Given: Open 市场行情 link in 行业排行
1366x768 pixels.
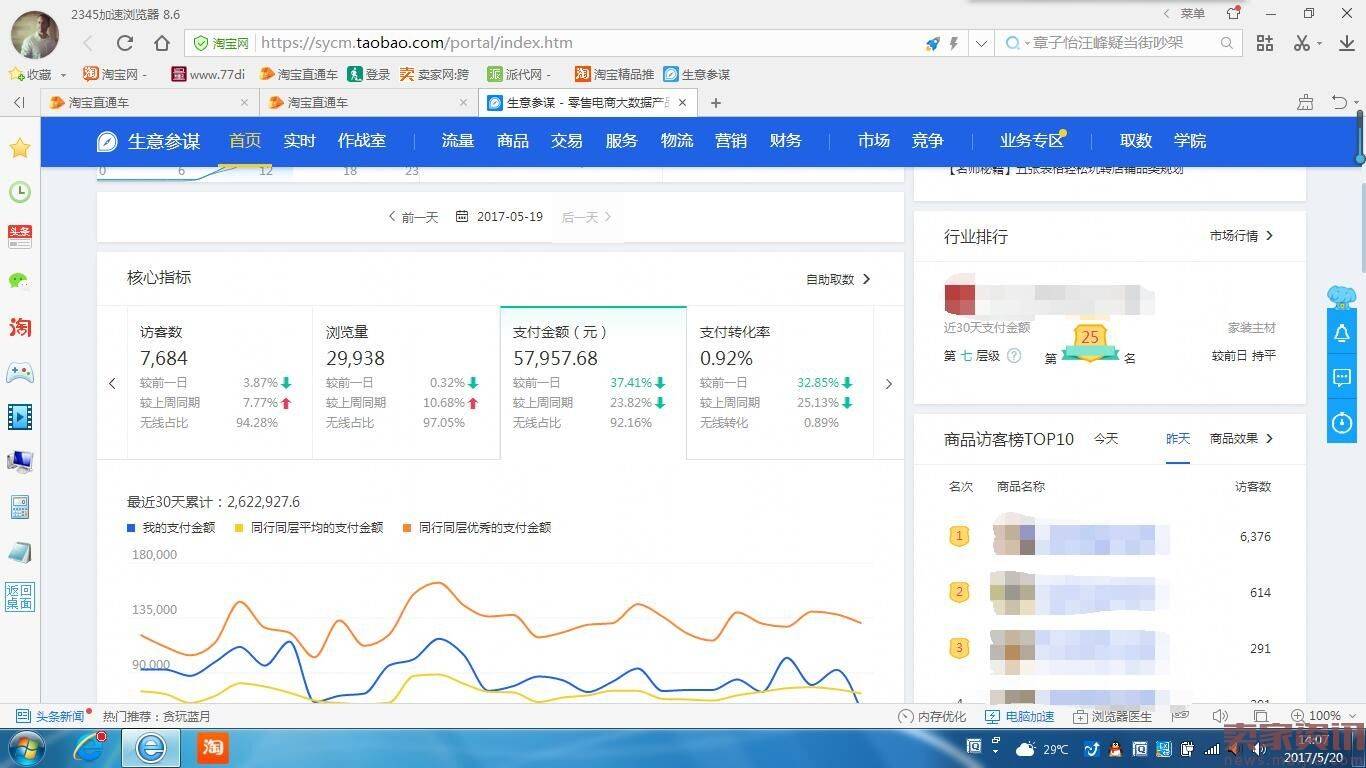Looking at the screenshot, I should tap(1241, 236).
